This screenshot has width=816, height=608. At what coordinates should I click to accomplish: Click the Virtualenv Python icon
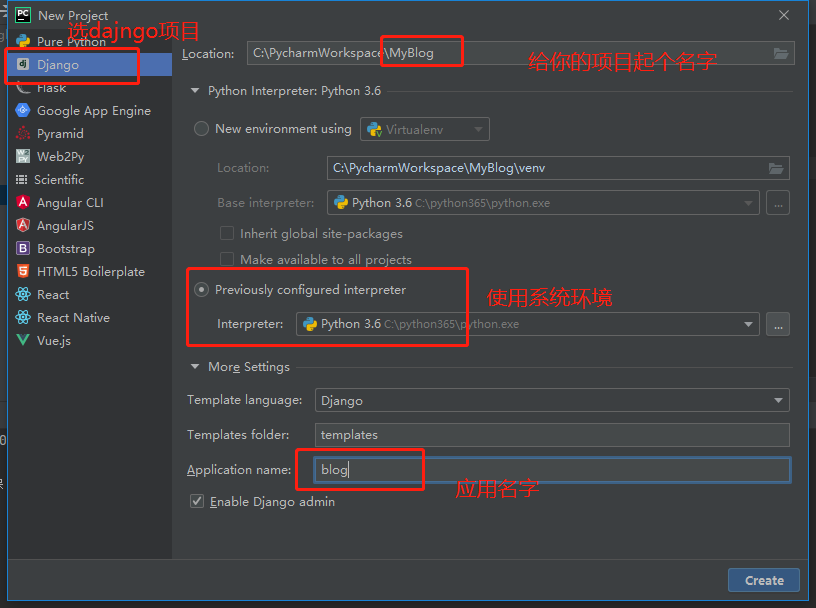(x=374, y=129)
